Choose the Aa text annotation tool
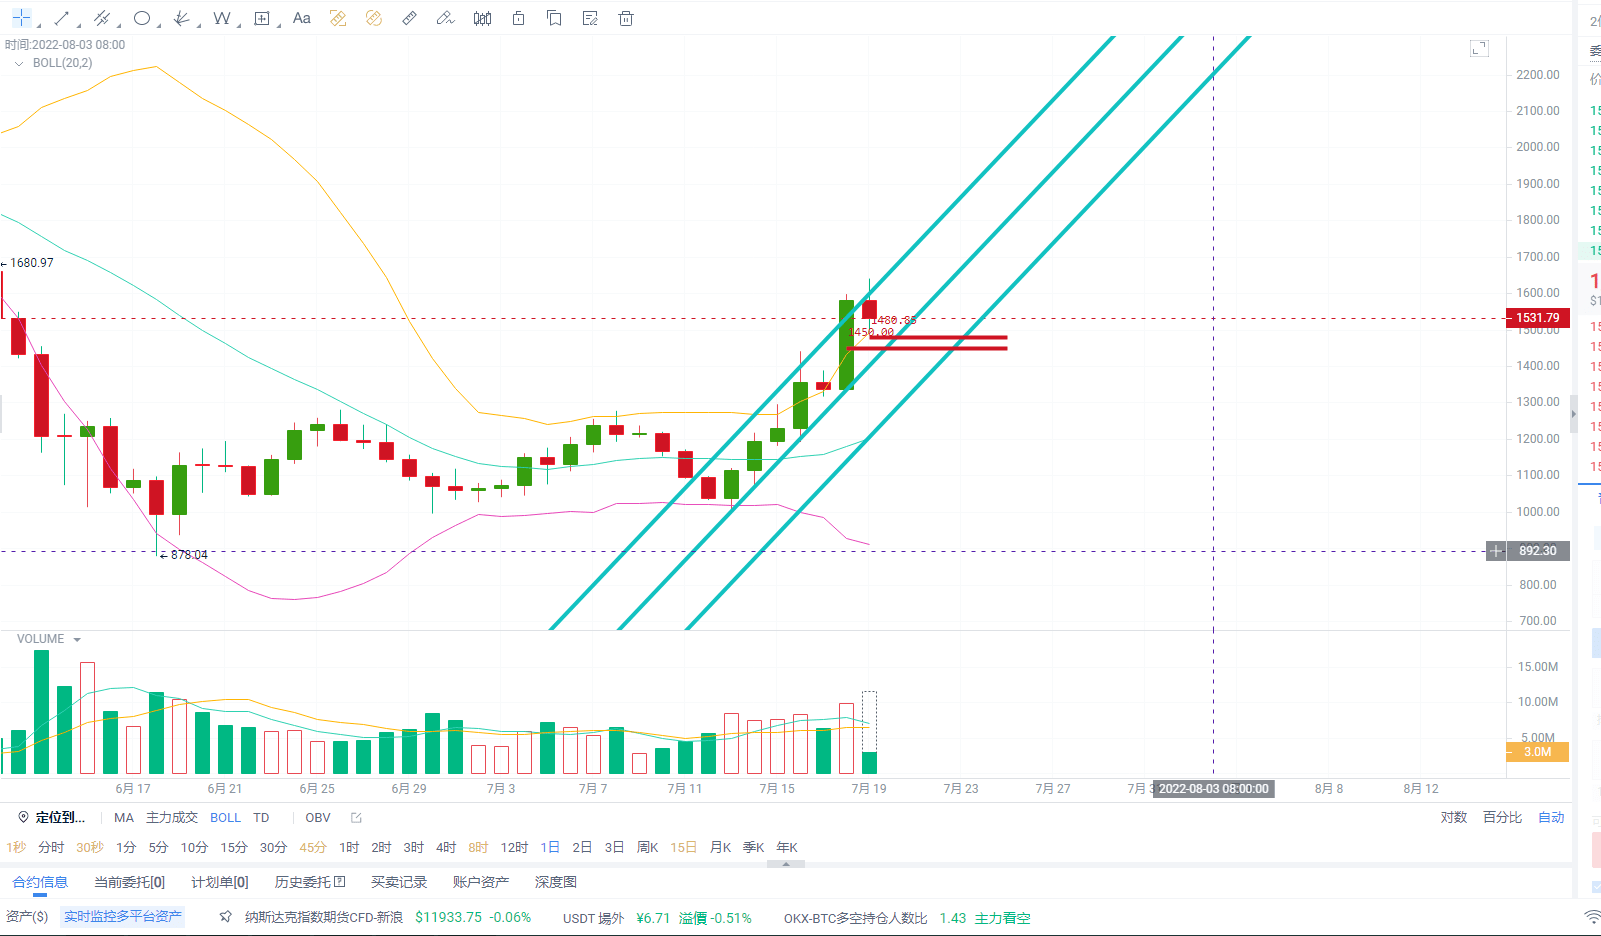Viewport: 1601px width, 936px height. [x=302, y=18]
